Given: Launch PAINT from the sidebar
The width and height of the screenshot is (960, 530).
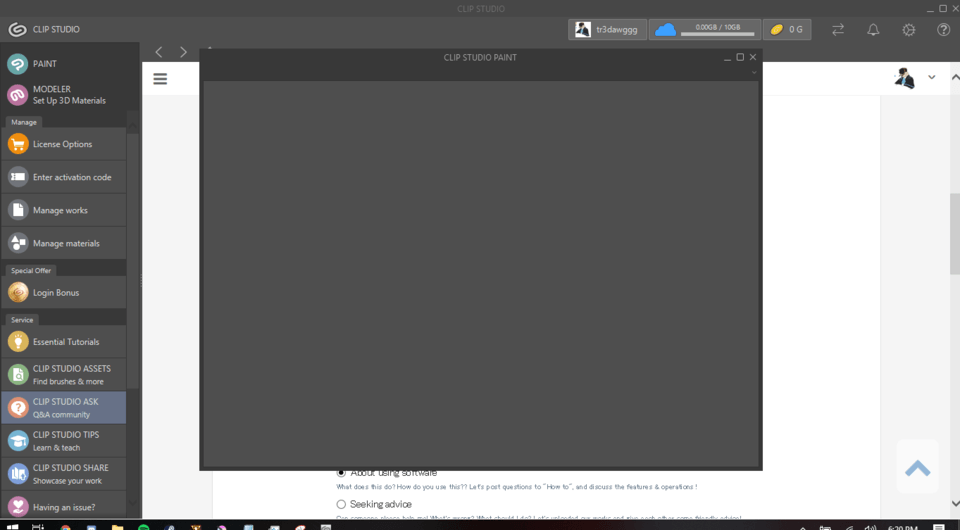Looking at the screenshot, I should pyautogui.click(x=64, y=64).
